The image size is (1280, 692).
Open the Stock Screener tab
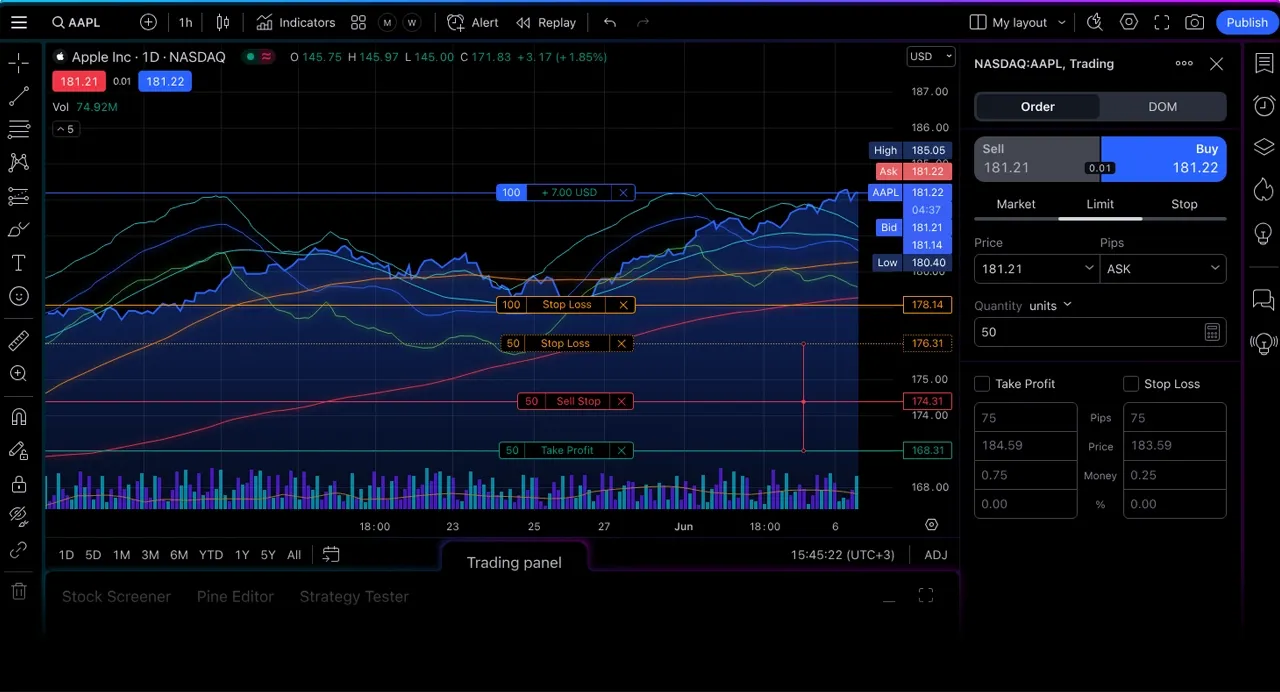(x=116, y=596)
